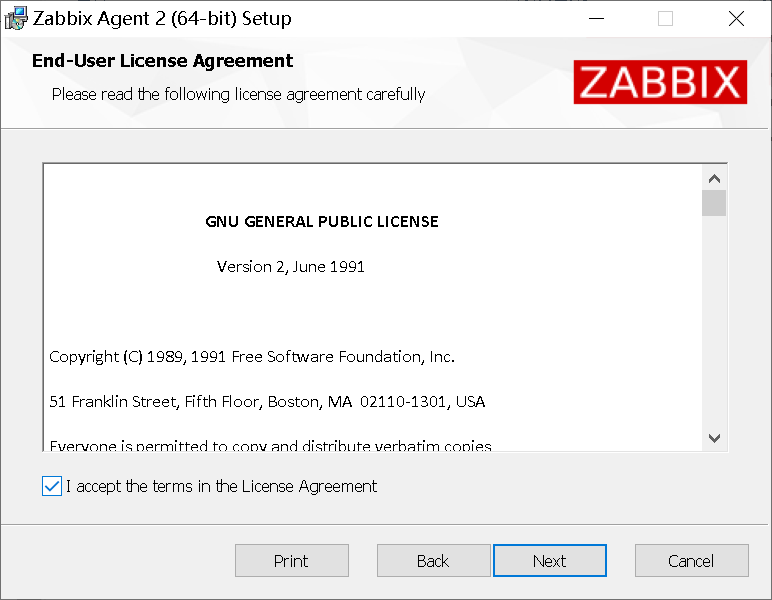Close the setup window with the X

click(736, 18)
